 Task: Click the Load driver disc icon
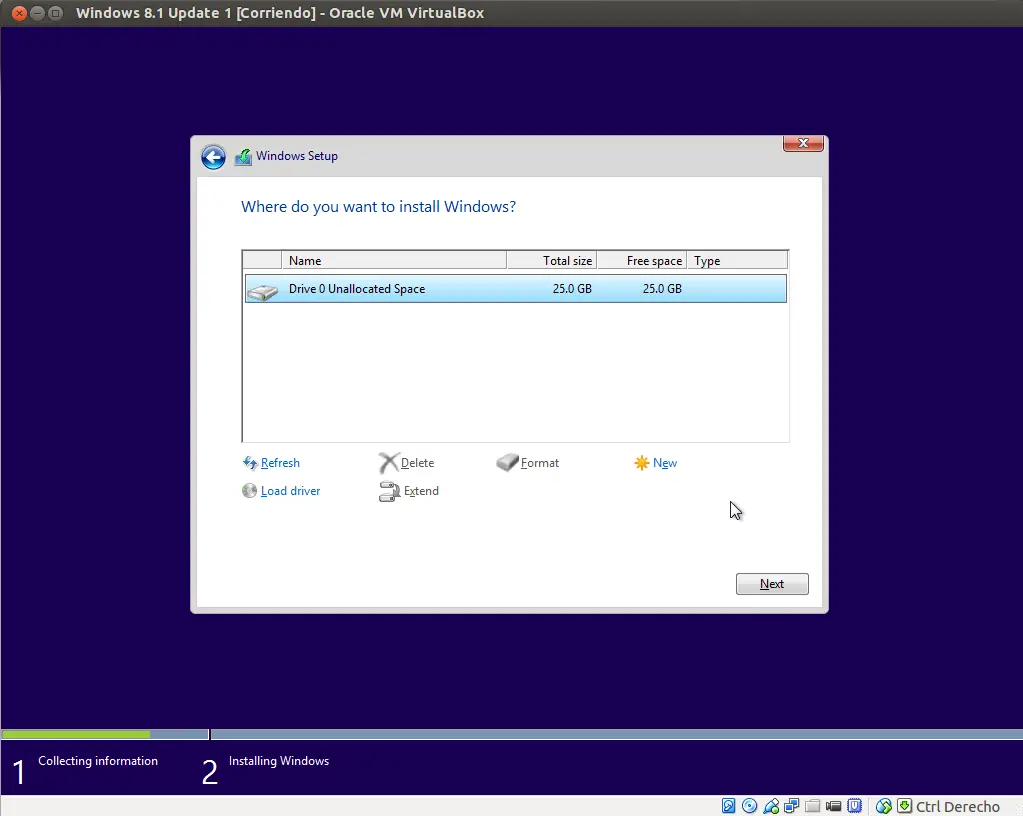(x=249, y=491)
